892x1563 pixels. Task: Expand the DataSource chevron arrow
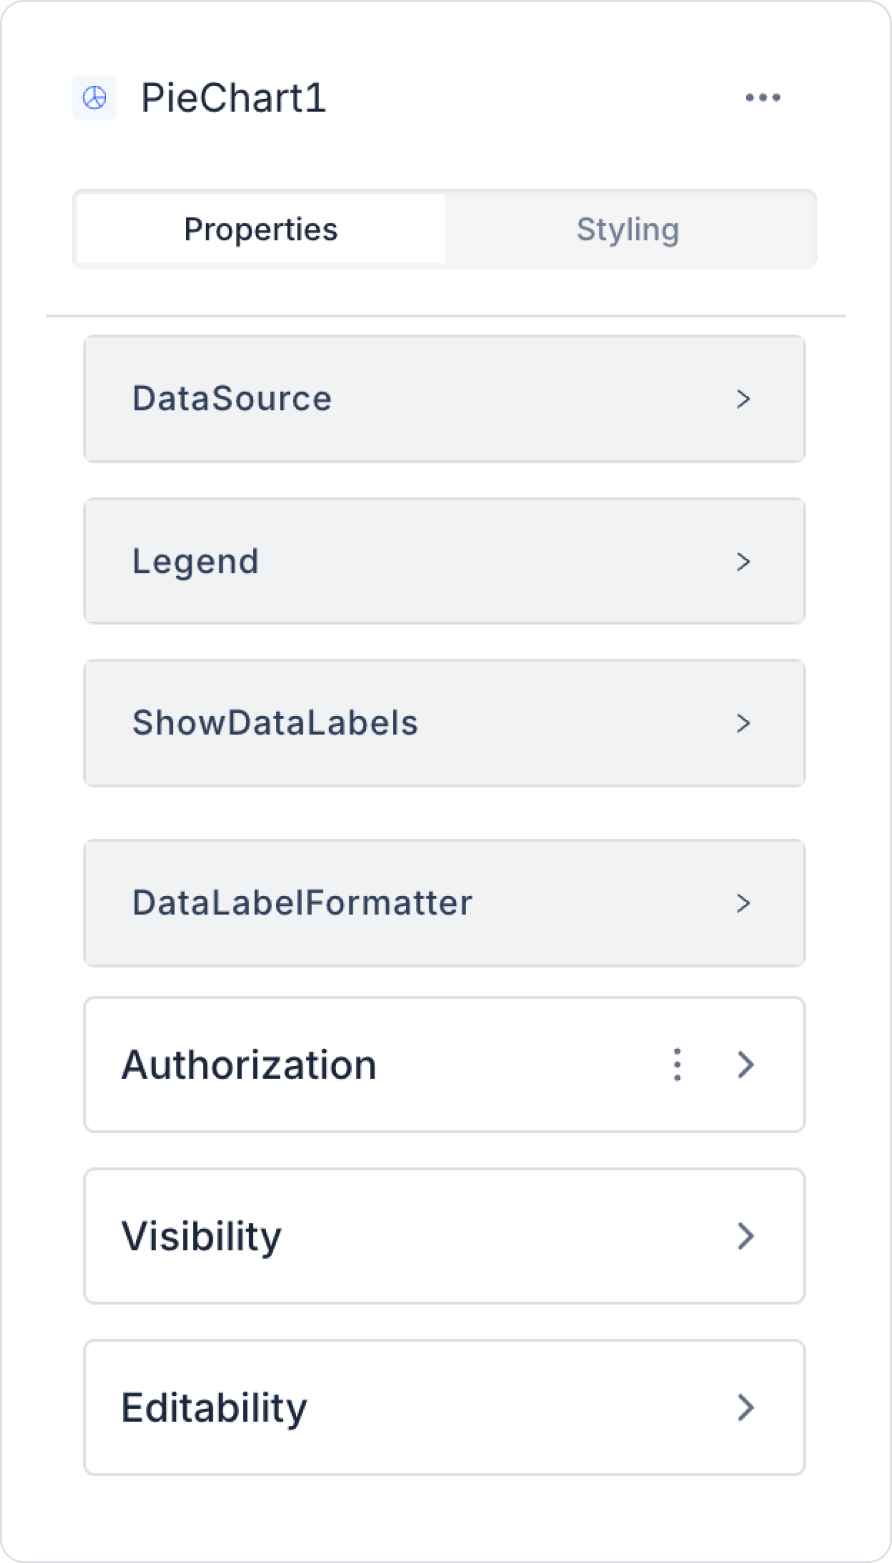pyautogui.click(x=743, y=399)
